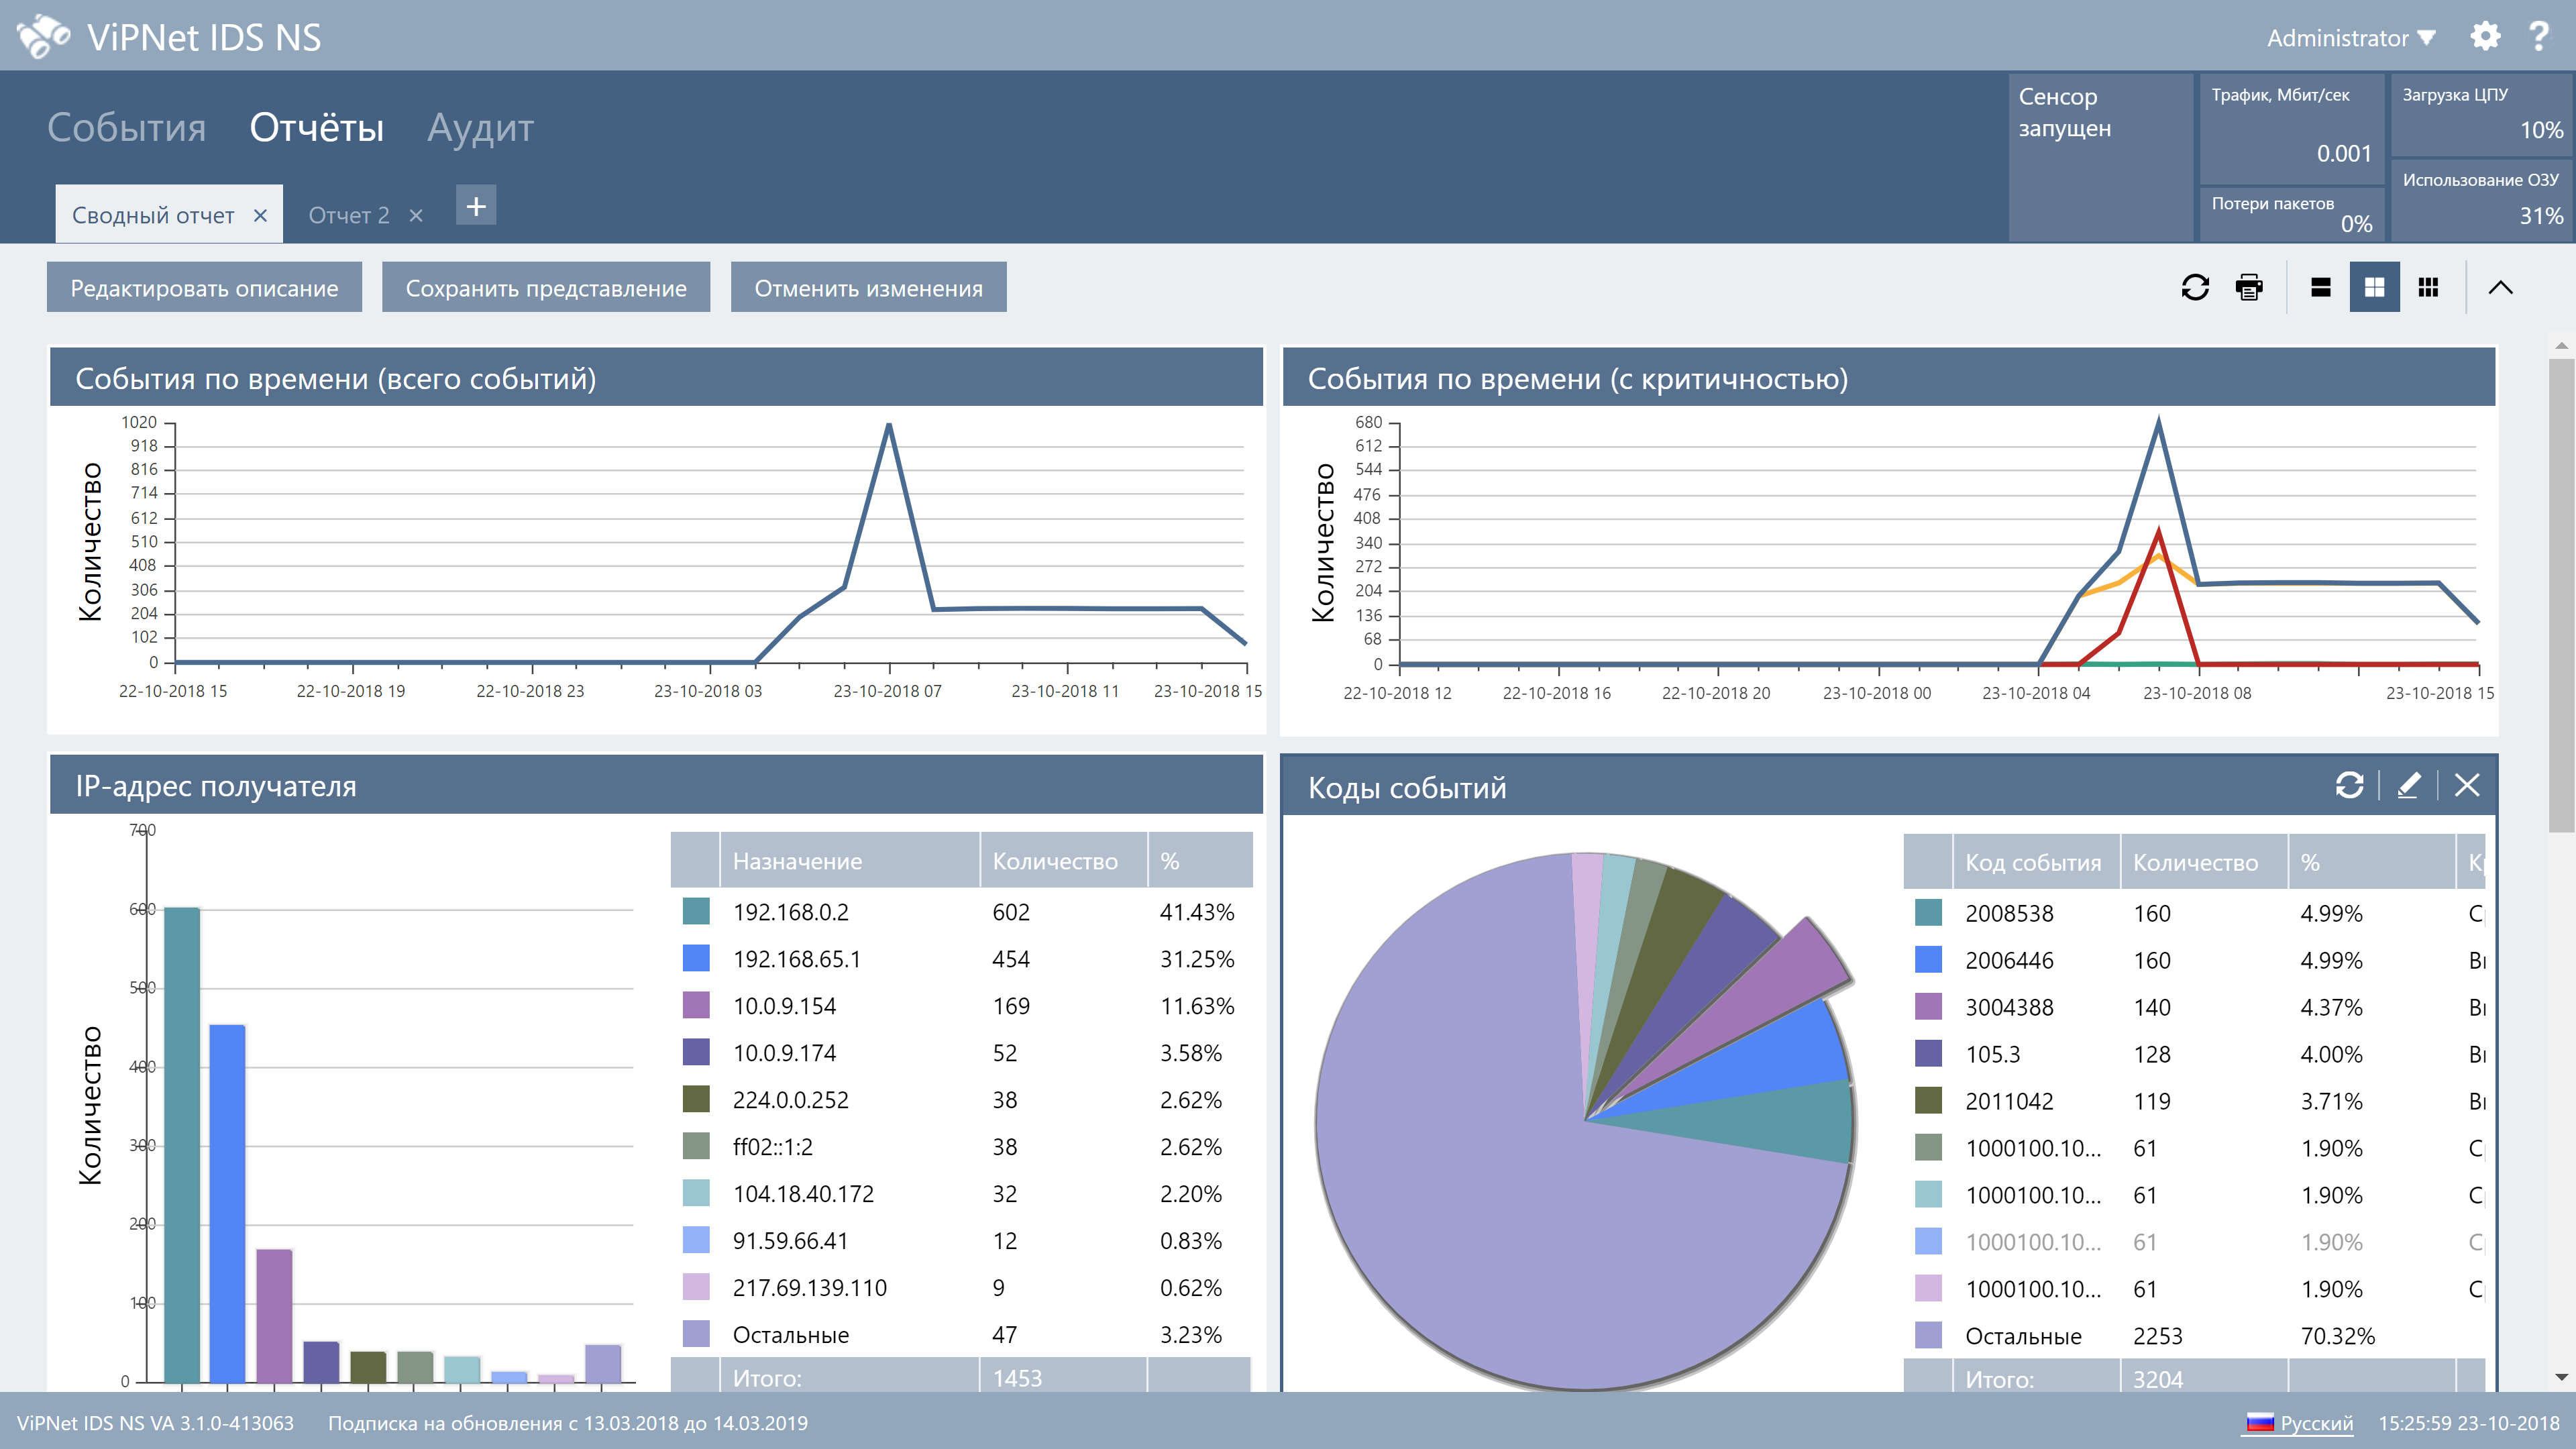Click the 192.168.65.1 blue legend swatch
This screenshot has width=2576, height=1449.
click(696, 959)
